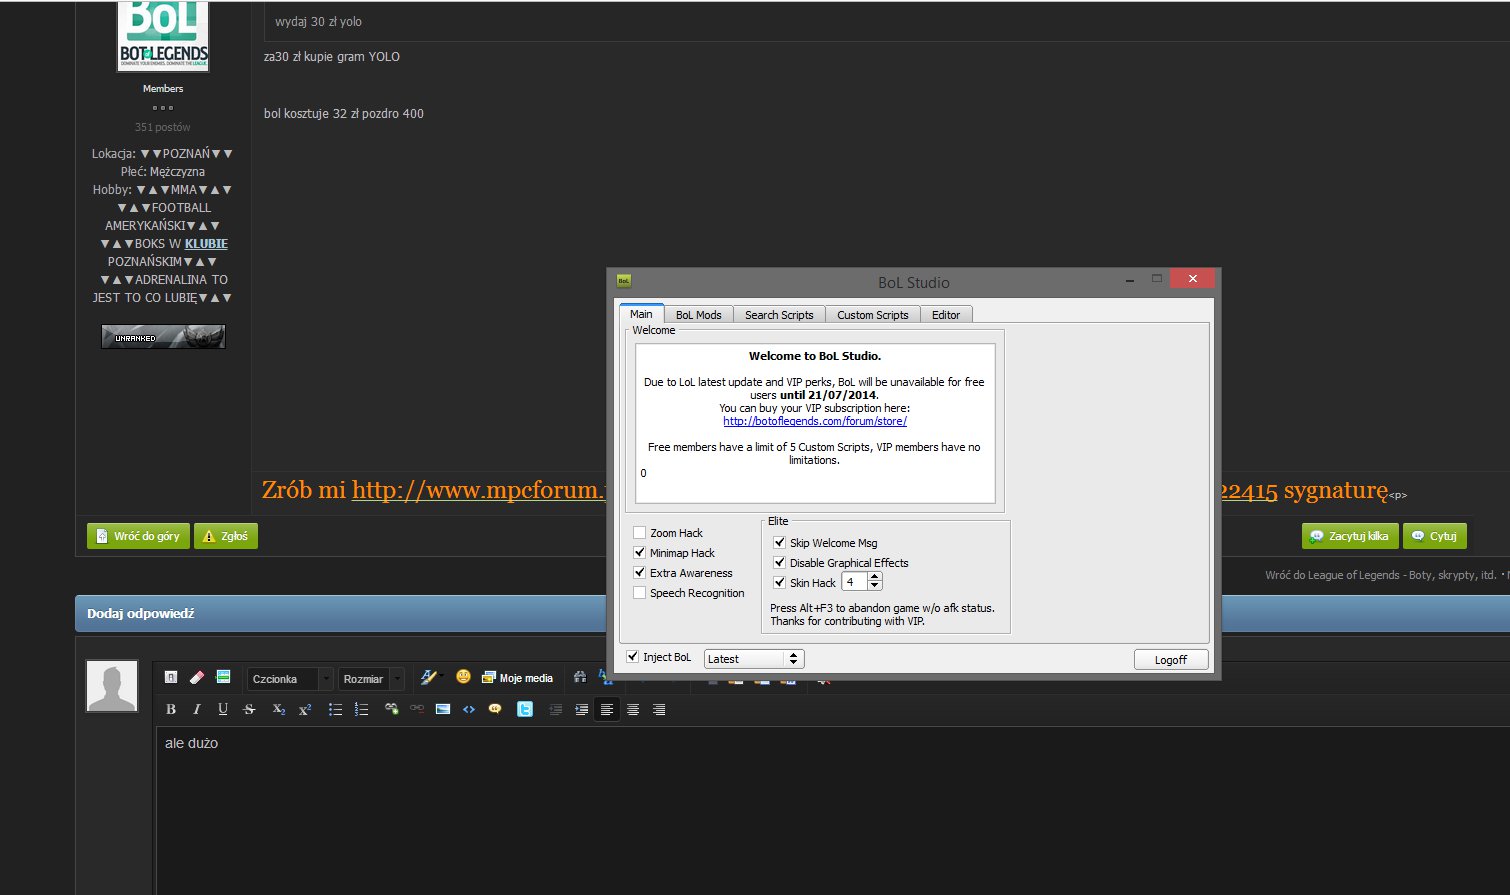Click the gray user avatar beside the editor
This screenshot has width=1510, height=895.
pyautogui.click(x=112, y=686)
